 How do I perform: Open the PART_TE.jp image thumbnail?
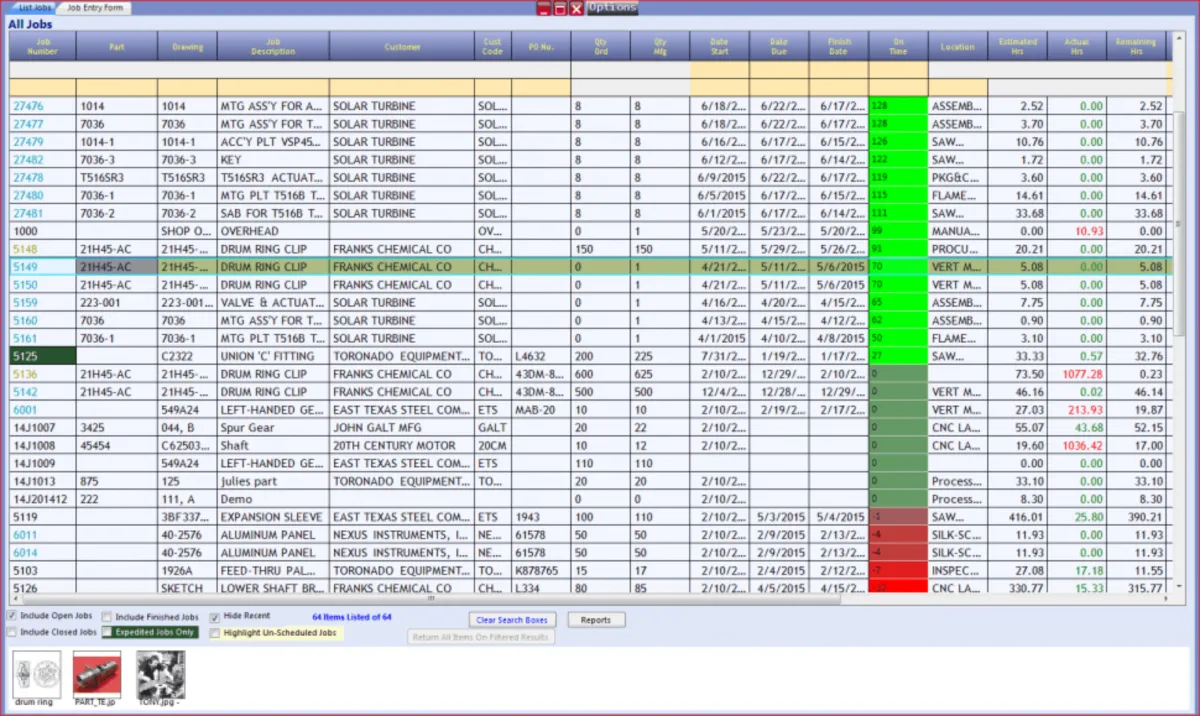pos(97,674)
